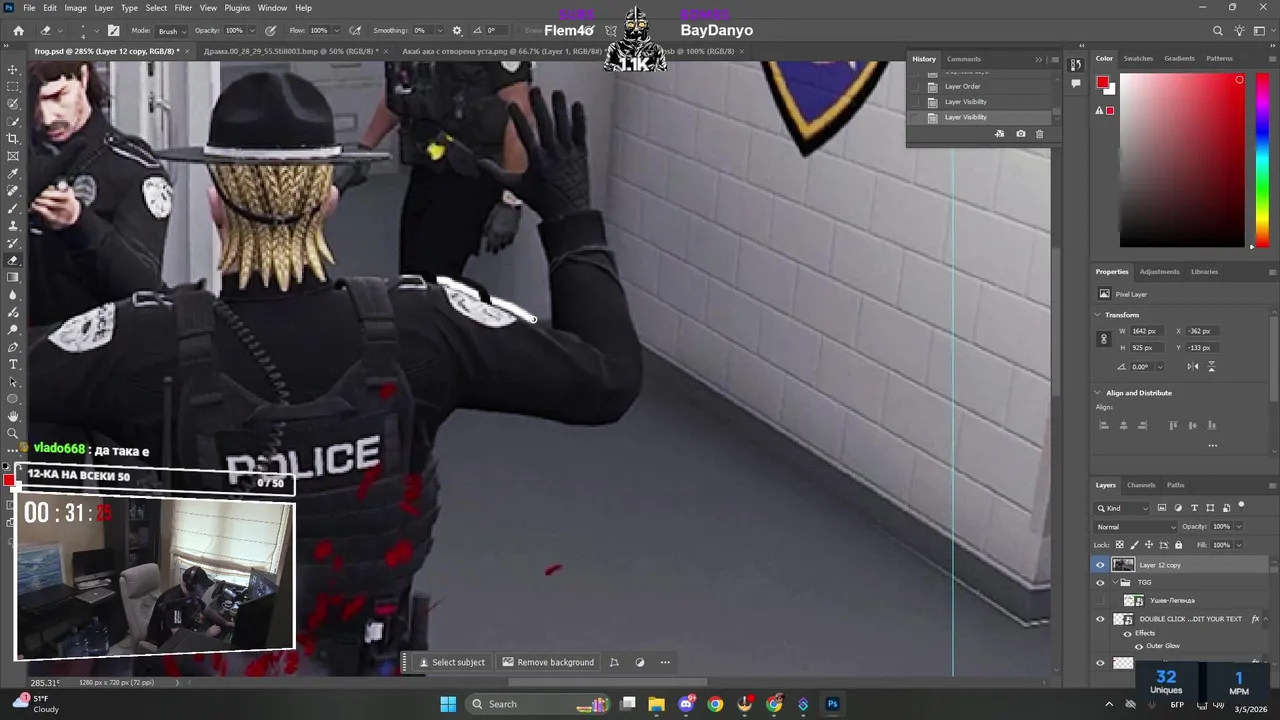Select the Crop tool

pyautogui.click(x=13, y=139)
